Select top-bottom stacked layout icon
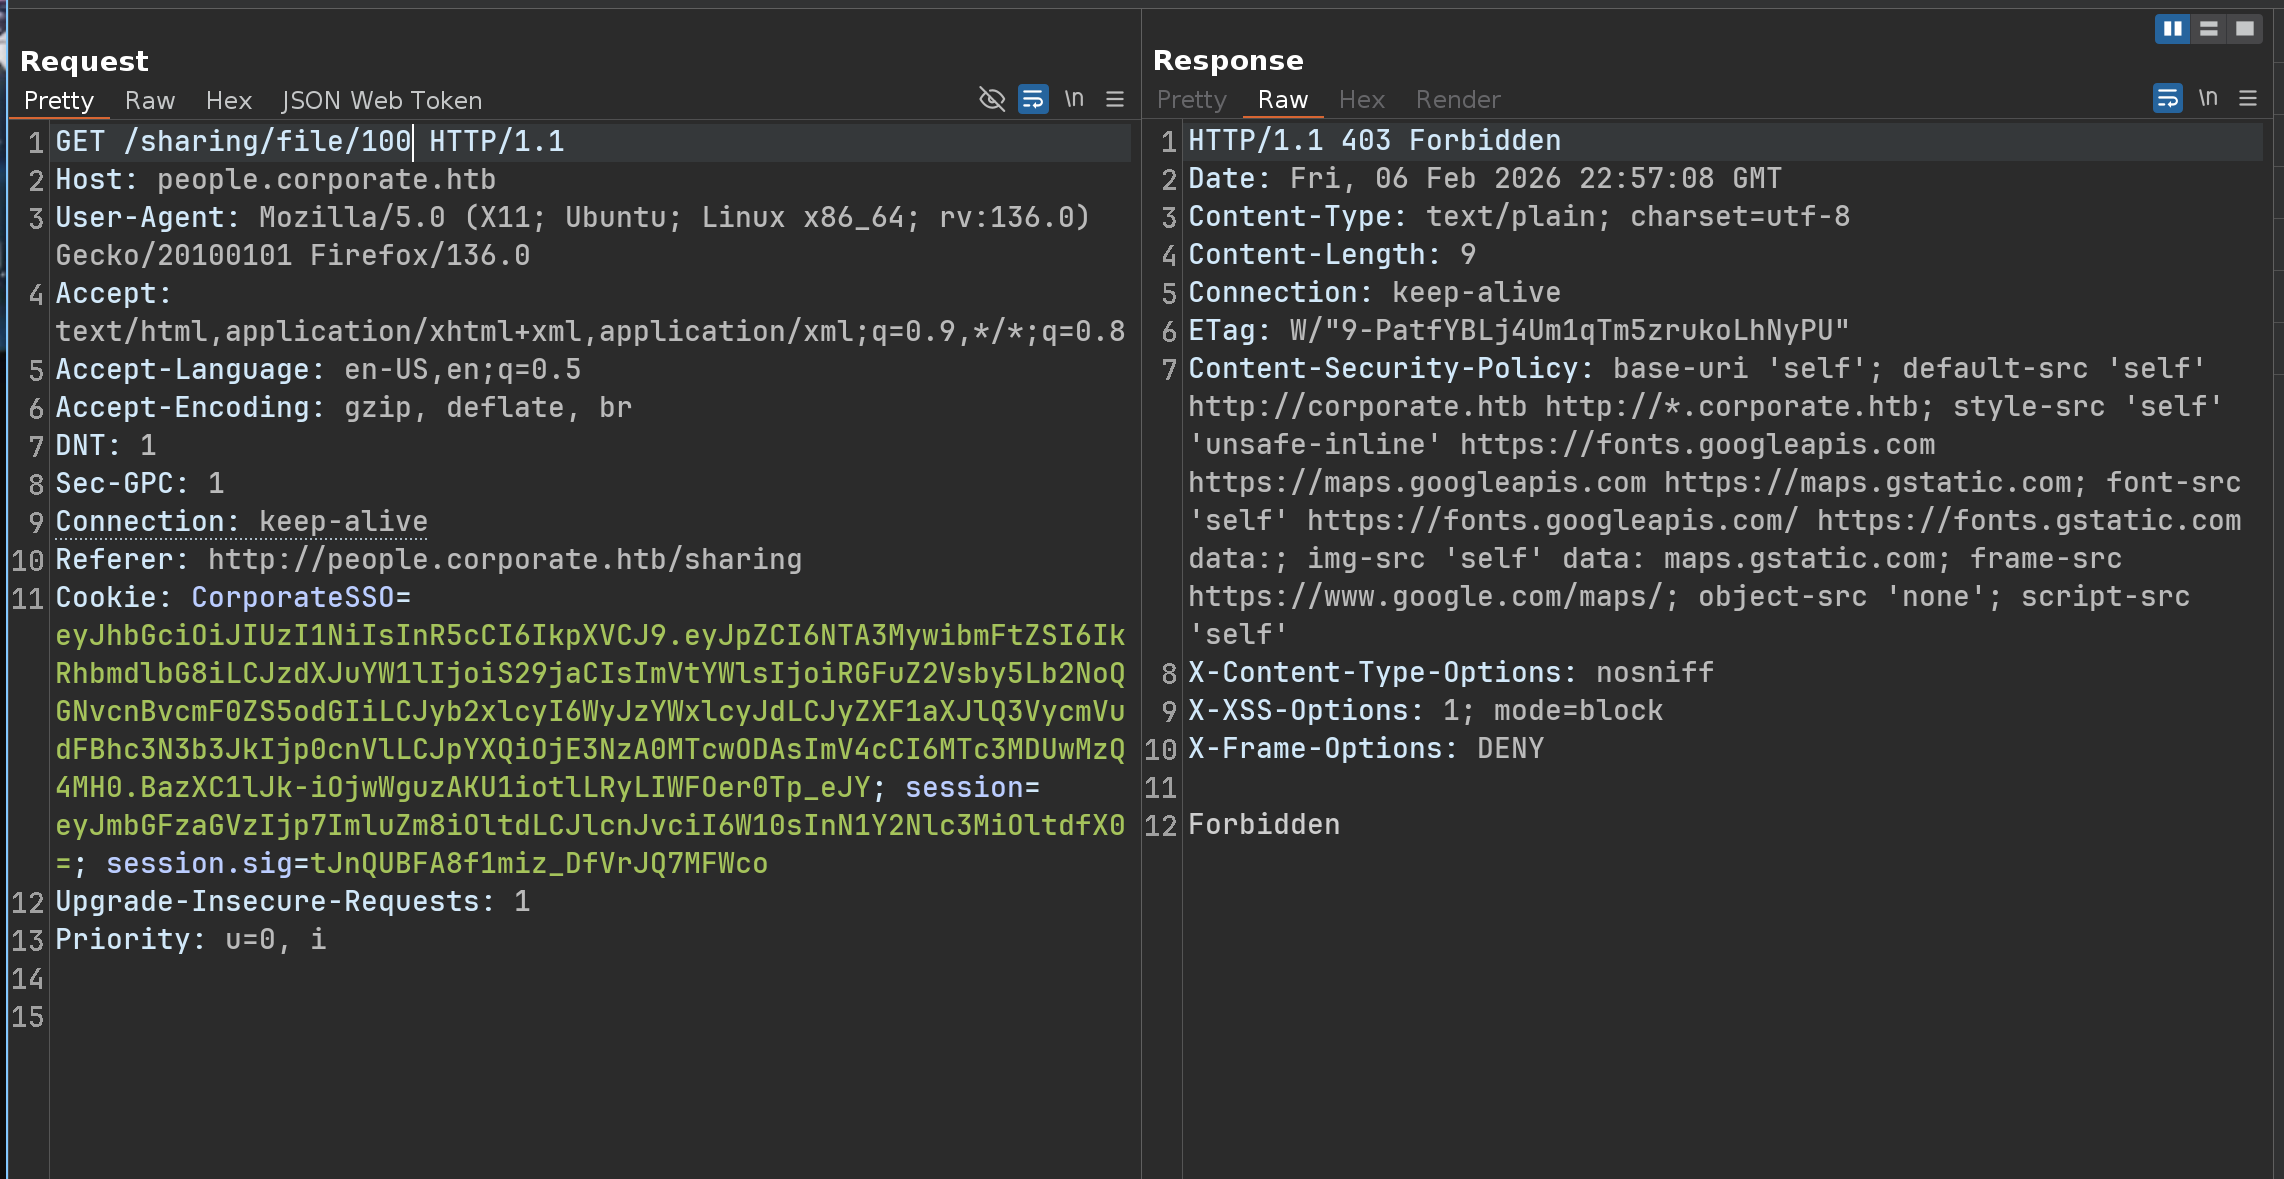This screenshot has height=1179, width=2284. point(2209,28)
